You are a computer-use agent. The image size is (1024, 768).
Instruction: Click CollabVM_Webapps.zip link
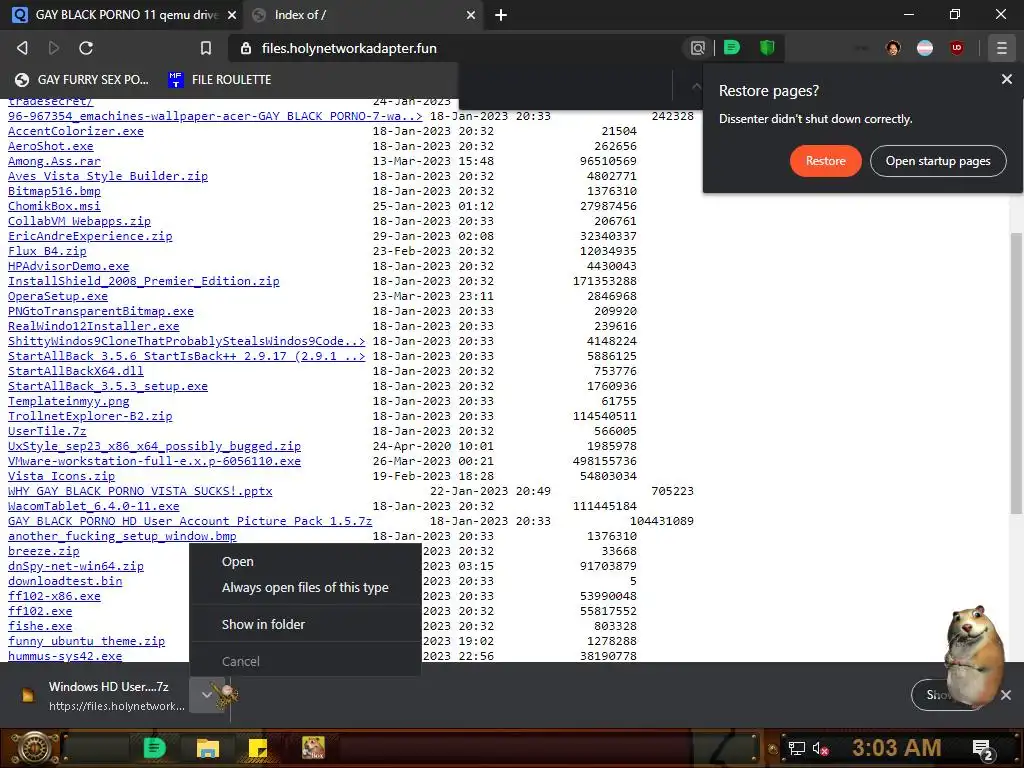(x=79, y=221)
